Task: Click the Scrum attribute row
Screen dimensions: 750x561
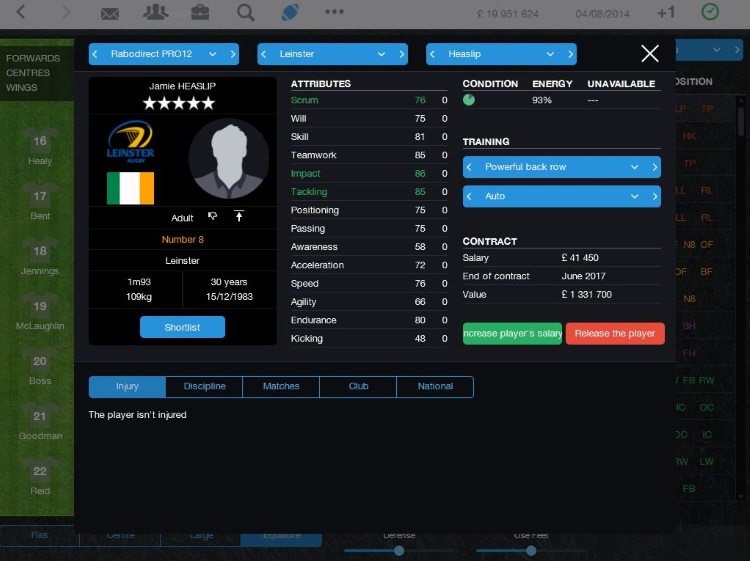Action: (x=369, y=100)
